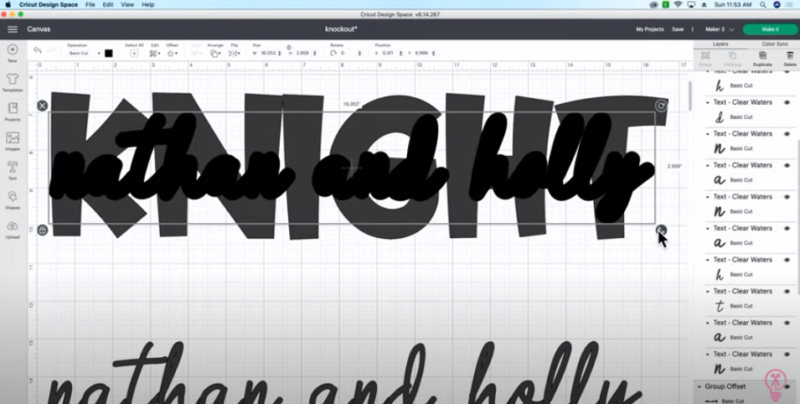Click the lock handle on selection box

[42, 230]
